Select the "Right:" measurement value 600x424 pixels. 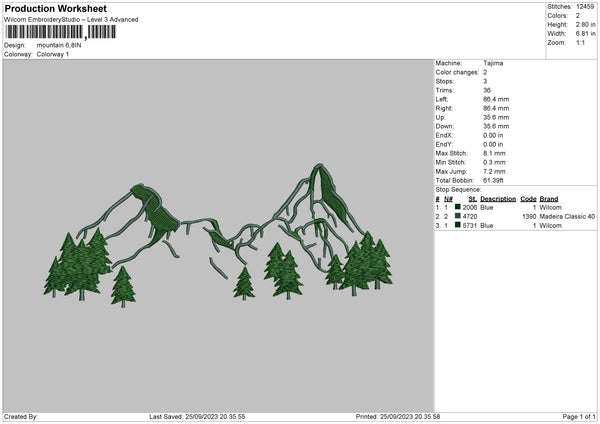[496, 108]
